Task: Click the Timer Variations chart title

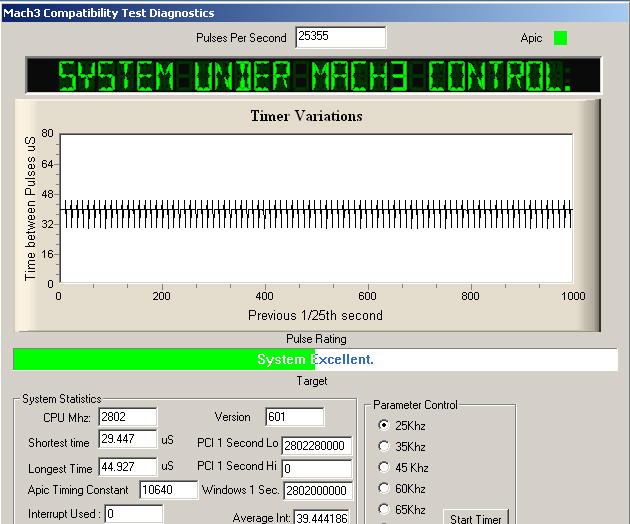Action: [307, 116]
